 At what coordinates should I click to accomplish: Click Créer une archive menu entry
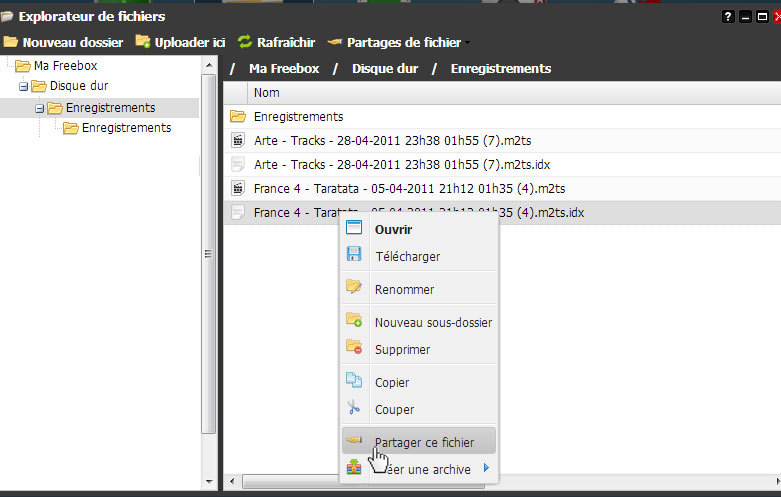pos(419,469)
